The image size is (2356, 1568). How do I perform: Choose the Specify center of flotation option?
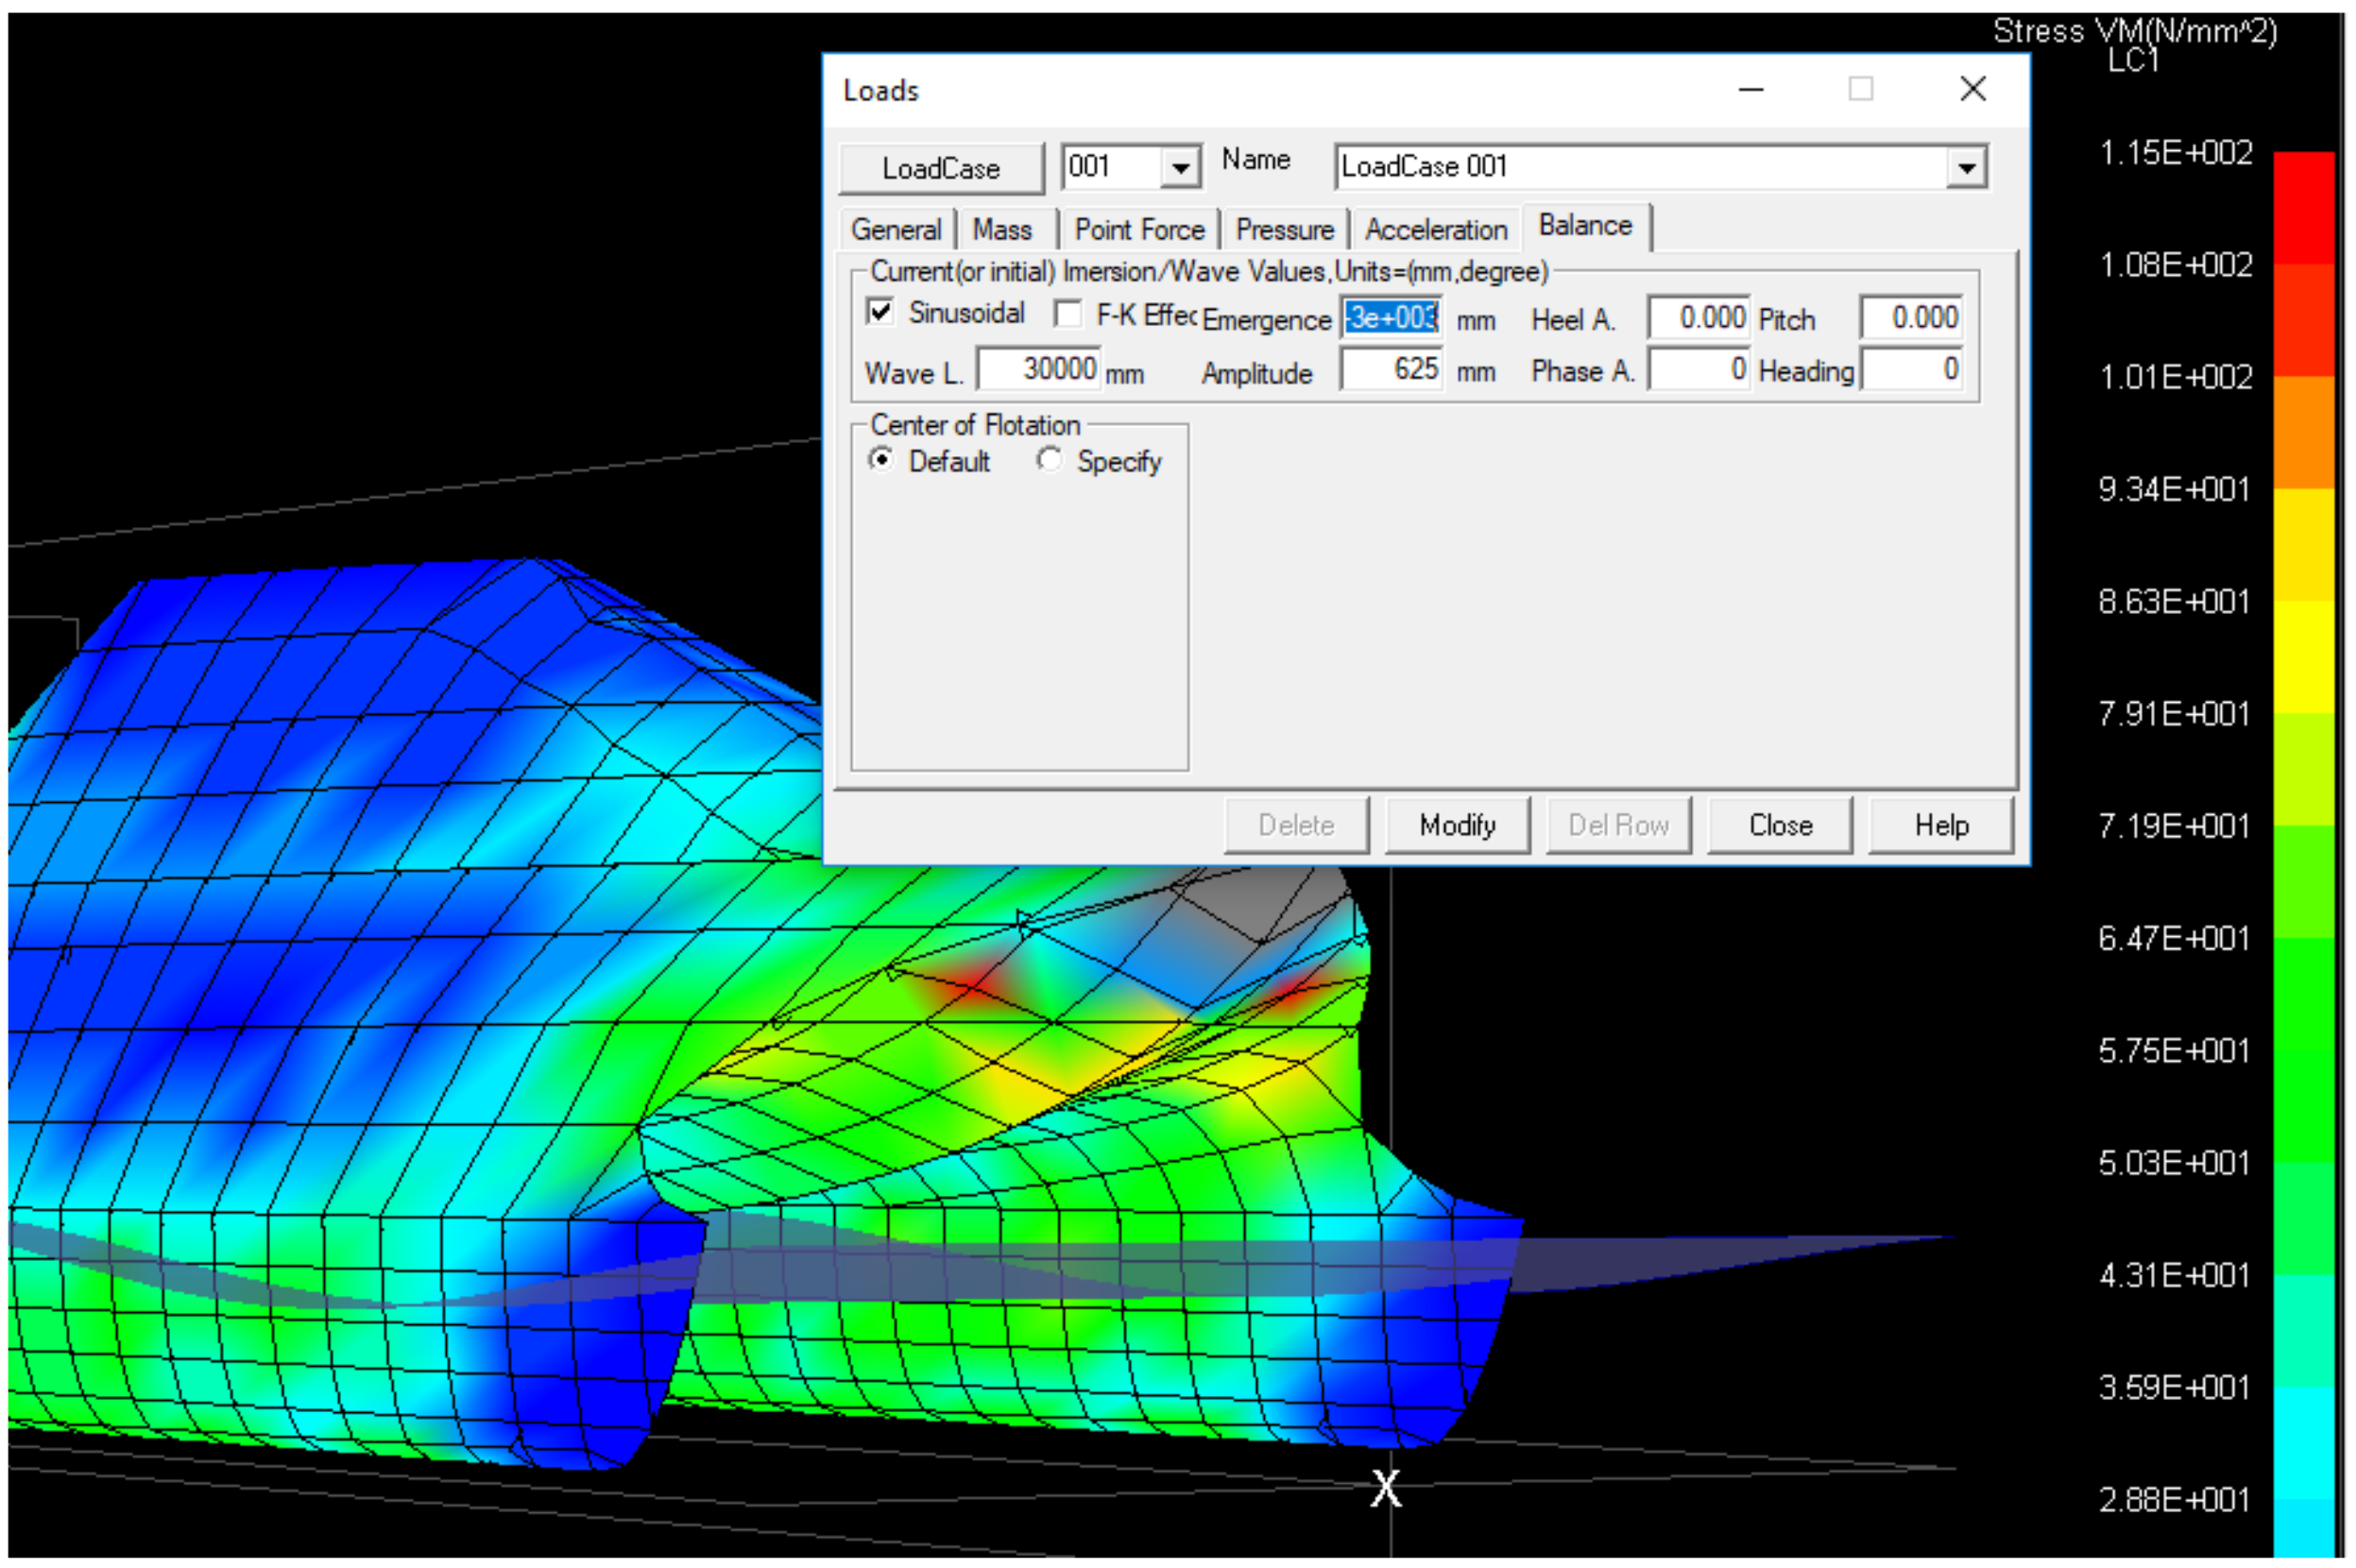[1049, 460]
